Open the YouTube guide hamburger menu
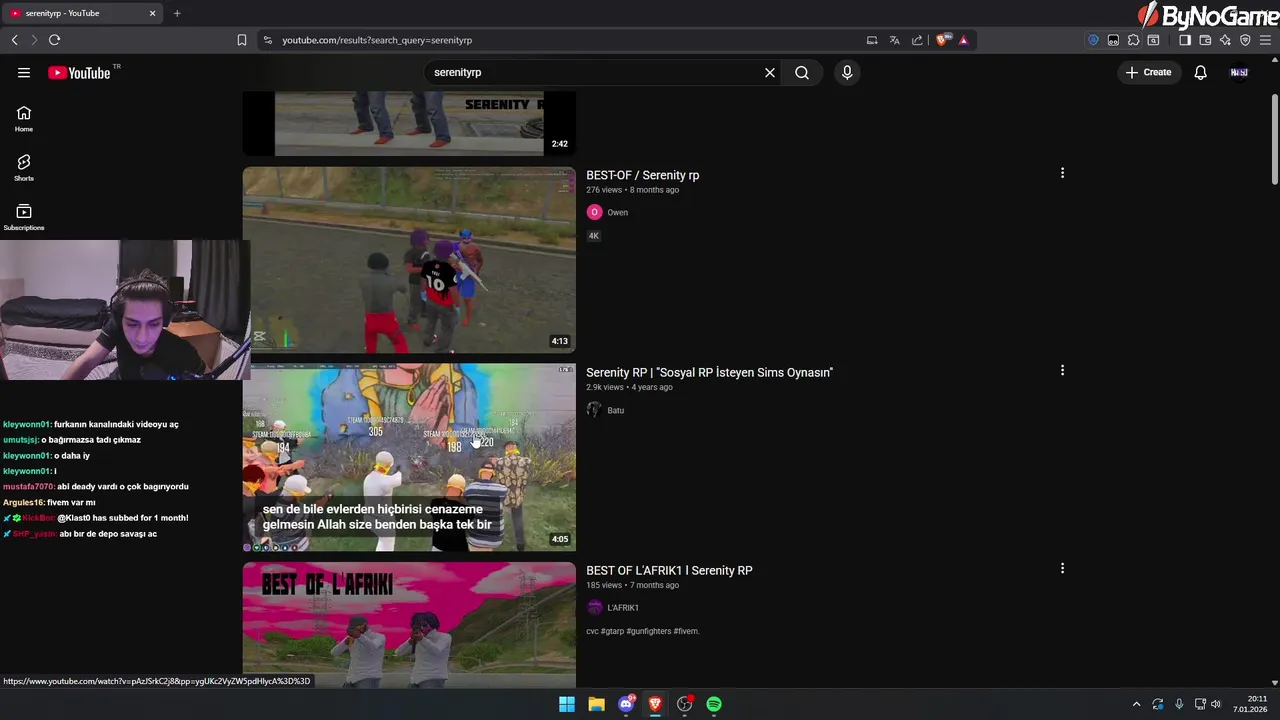Image resolution: width=1280 pixels, height=720 pixels. click(x=24, y=72)
